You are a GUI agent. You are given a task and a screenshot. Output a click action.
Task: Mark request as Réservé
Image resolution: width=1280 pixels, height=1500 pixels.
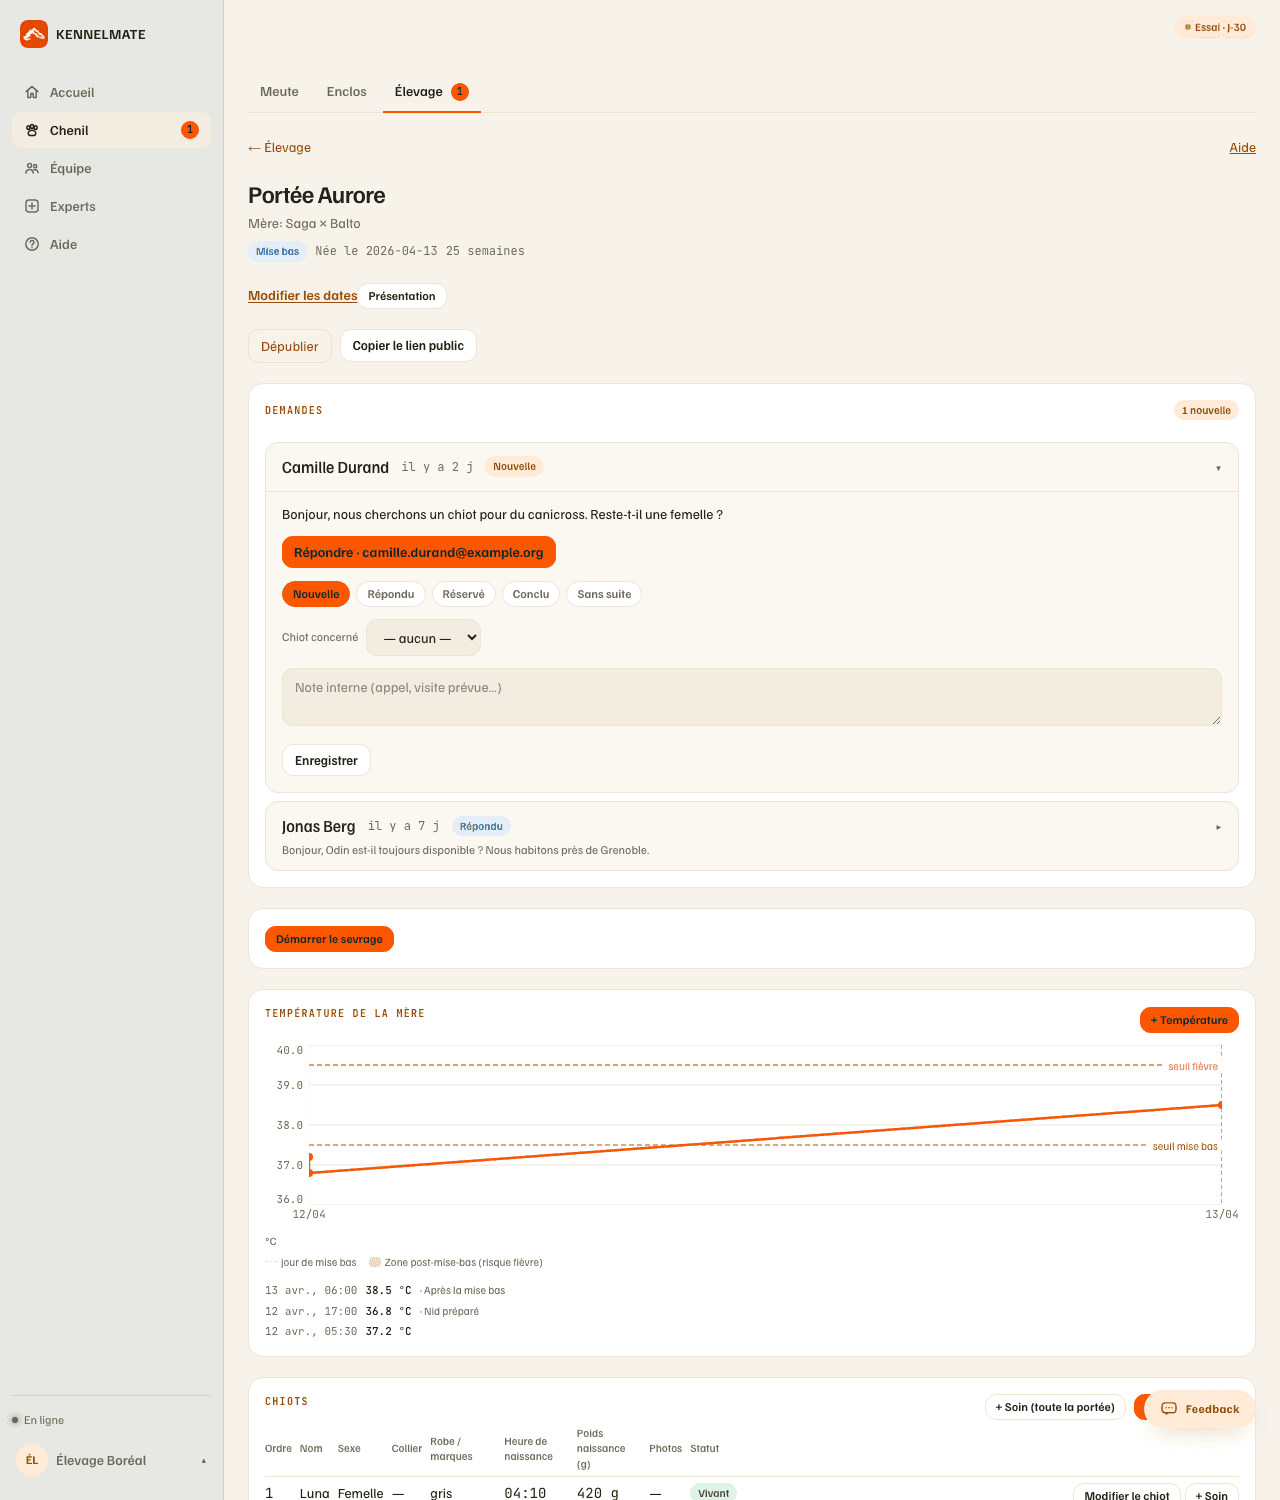click(464, 594)
